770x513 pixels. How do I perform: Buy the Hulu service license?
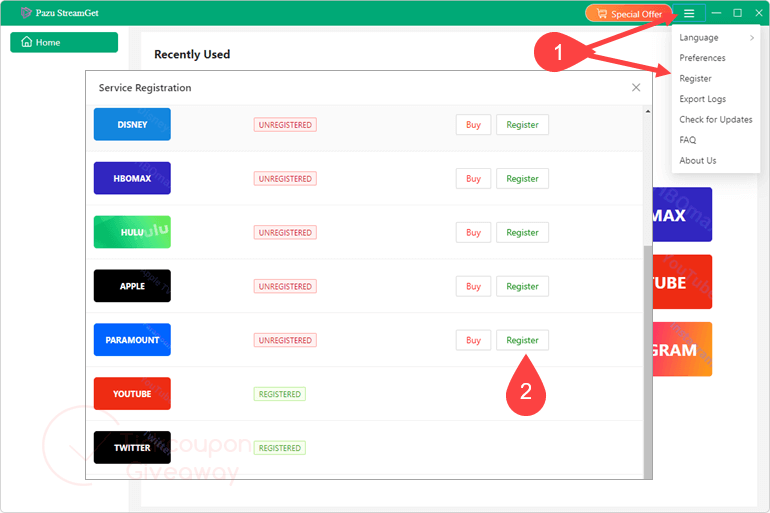[473, 232]
